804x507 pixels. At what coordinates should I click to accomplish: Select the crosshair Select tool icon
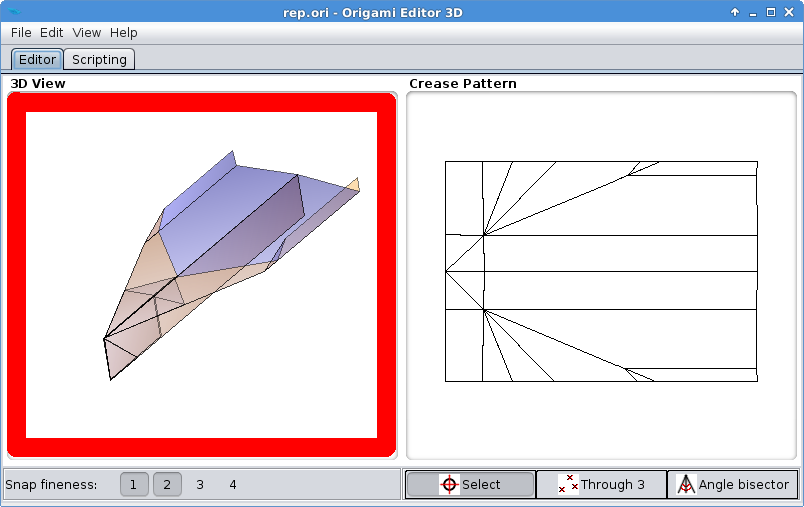pos(449,484)
